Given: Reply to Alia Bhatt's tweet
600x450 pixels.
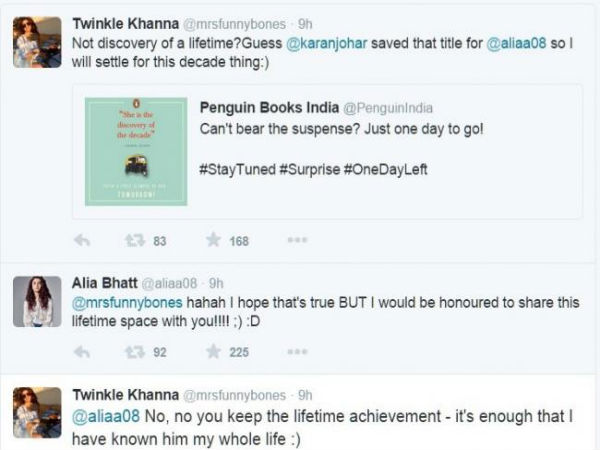Looking at the screenshot, I should pos(83,351).
